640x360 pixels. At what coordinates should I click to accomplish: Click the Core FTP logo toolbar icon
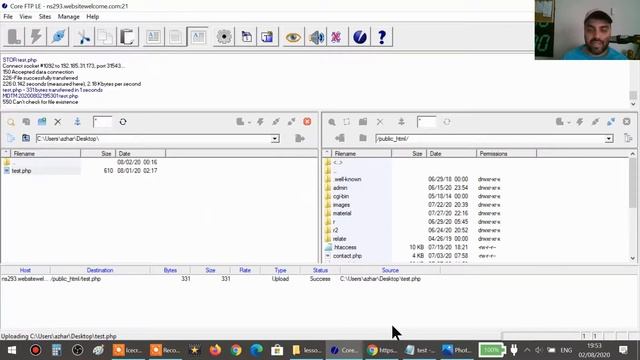tap(360, 37)
